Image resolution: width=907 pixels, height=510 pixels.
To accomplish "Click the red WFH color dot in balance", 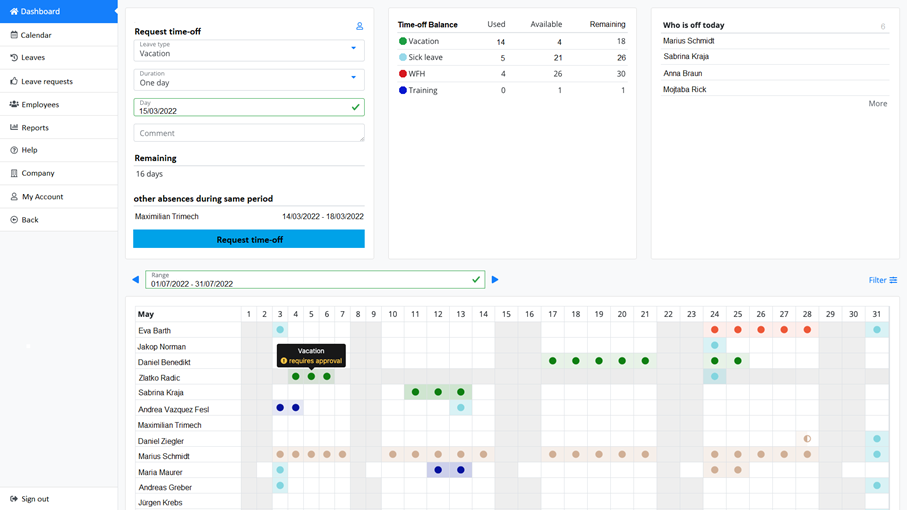I will 403,73.
